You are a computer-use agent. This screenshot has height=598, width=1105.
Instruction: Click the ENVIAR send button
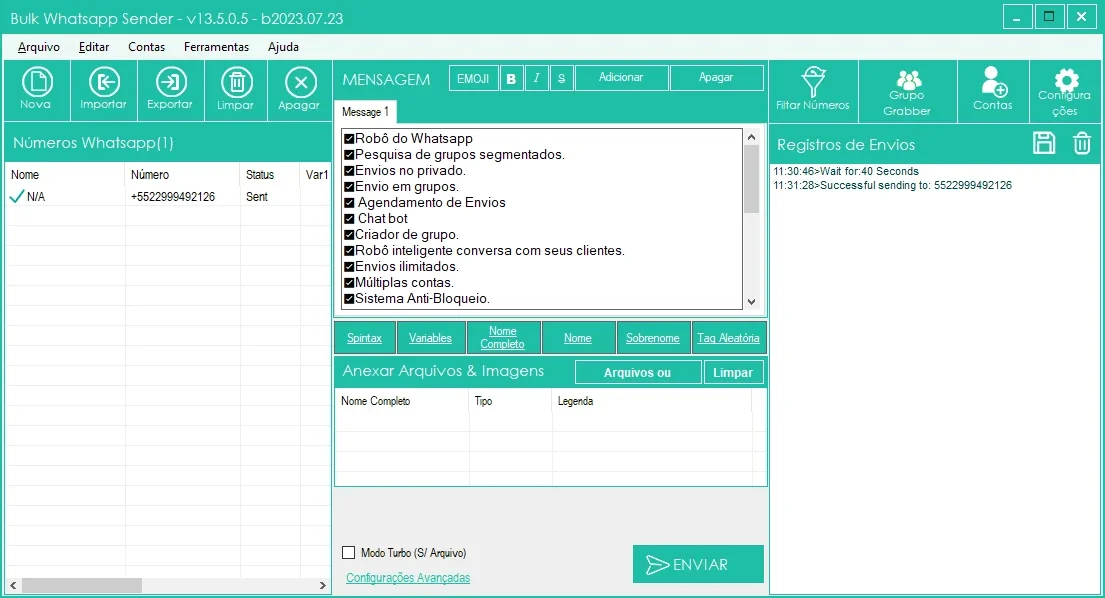point(698,564)
